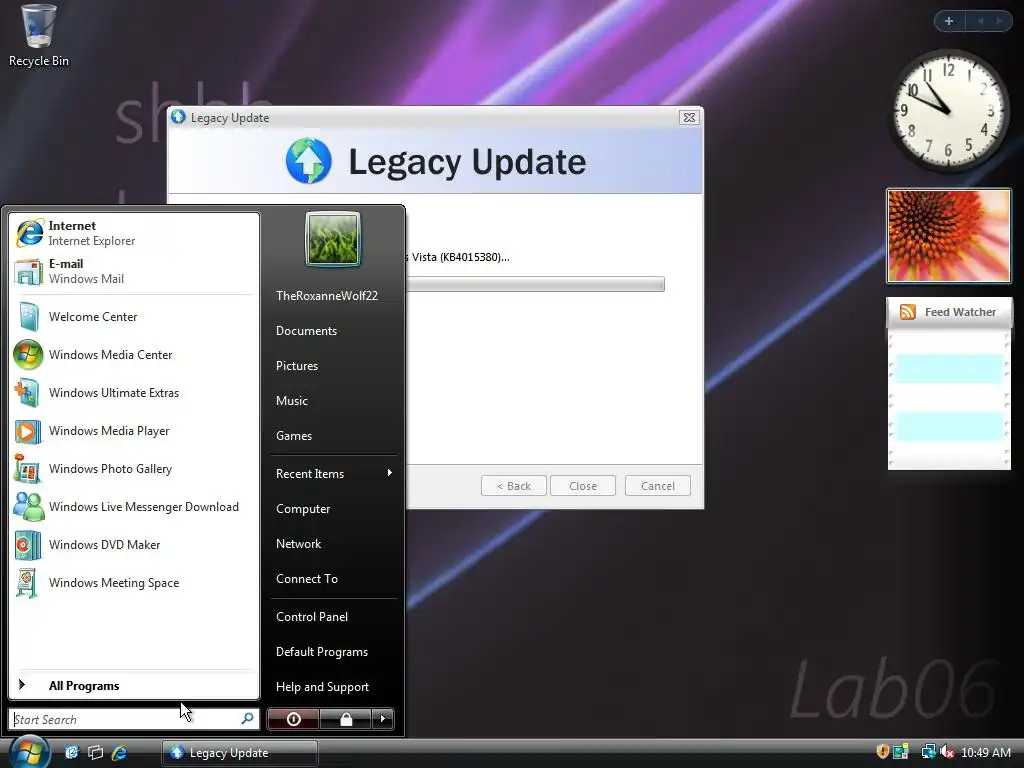Open the Welcome Center icon
The image size is (1024, 768).
click(x=28, y=317)
